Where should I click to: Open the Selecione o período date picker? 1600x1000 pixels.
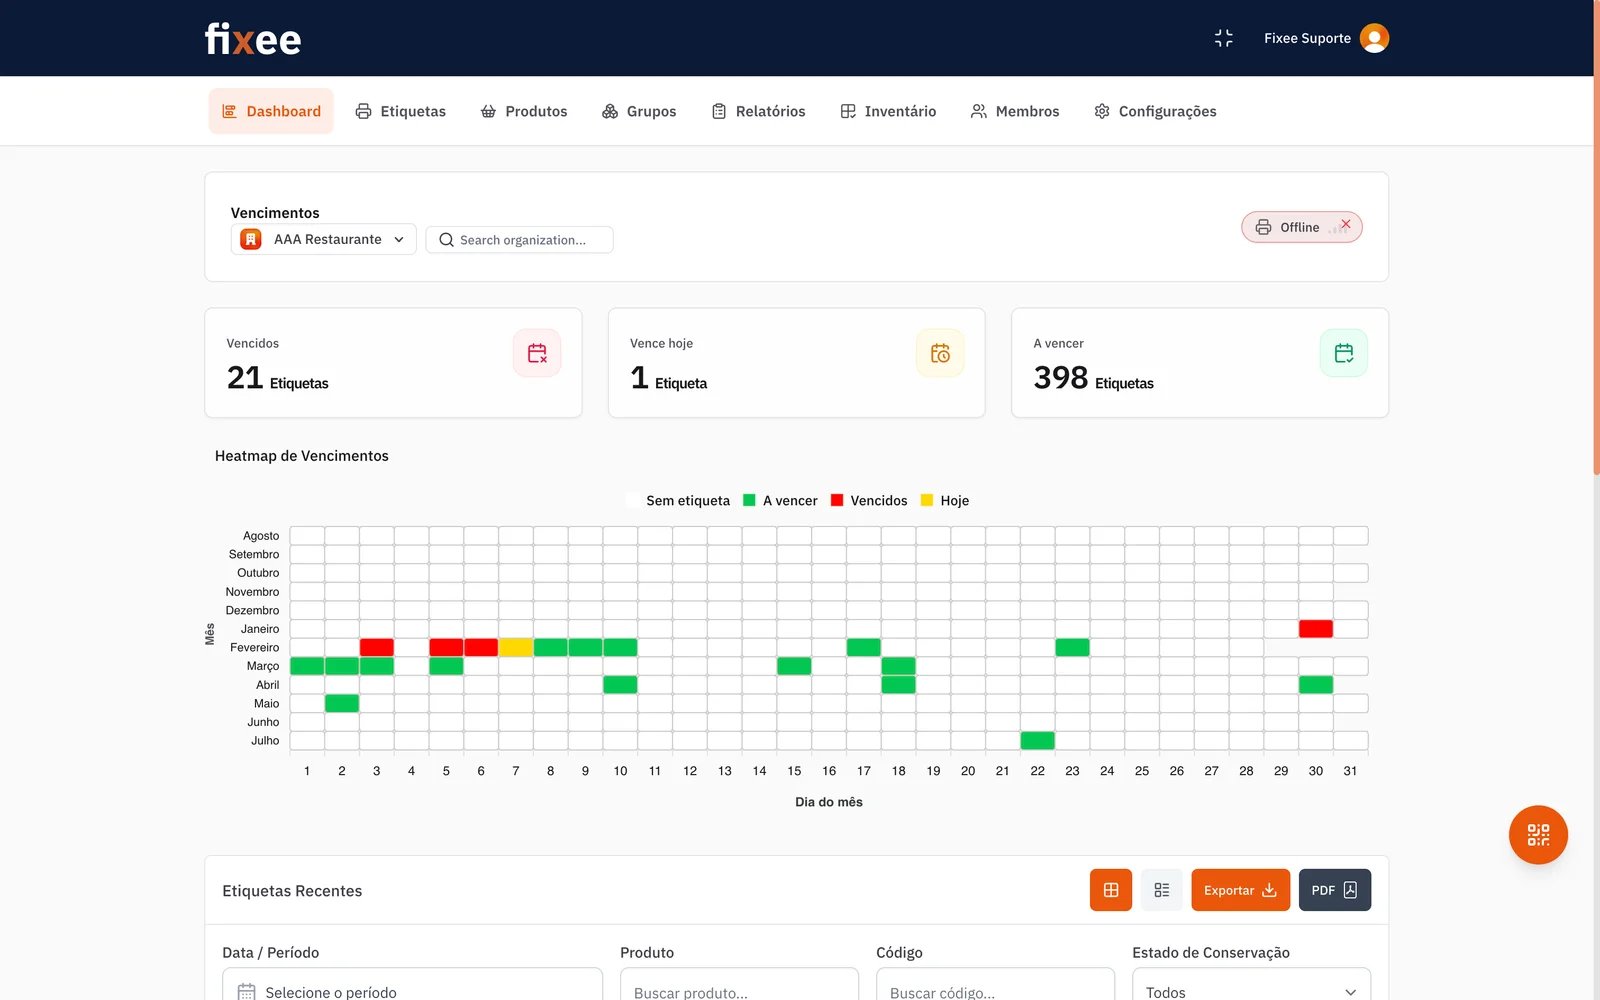click(412, 990)
